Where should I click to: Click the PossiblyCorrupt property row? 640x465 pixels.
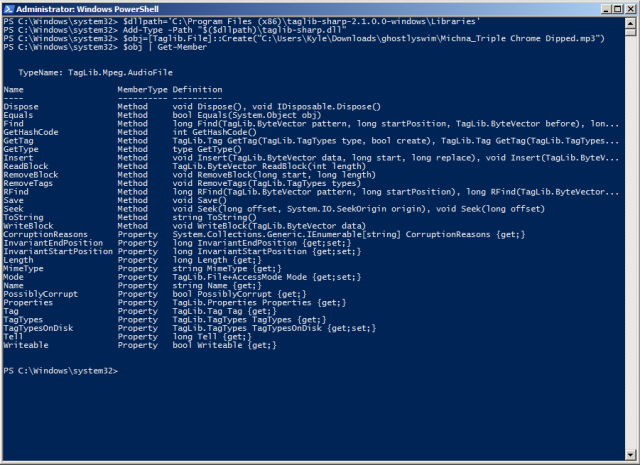tap(155, 294)
